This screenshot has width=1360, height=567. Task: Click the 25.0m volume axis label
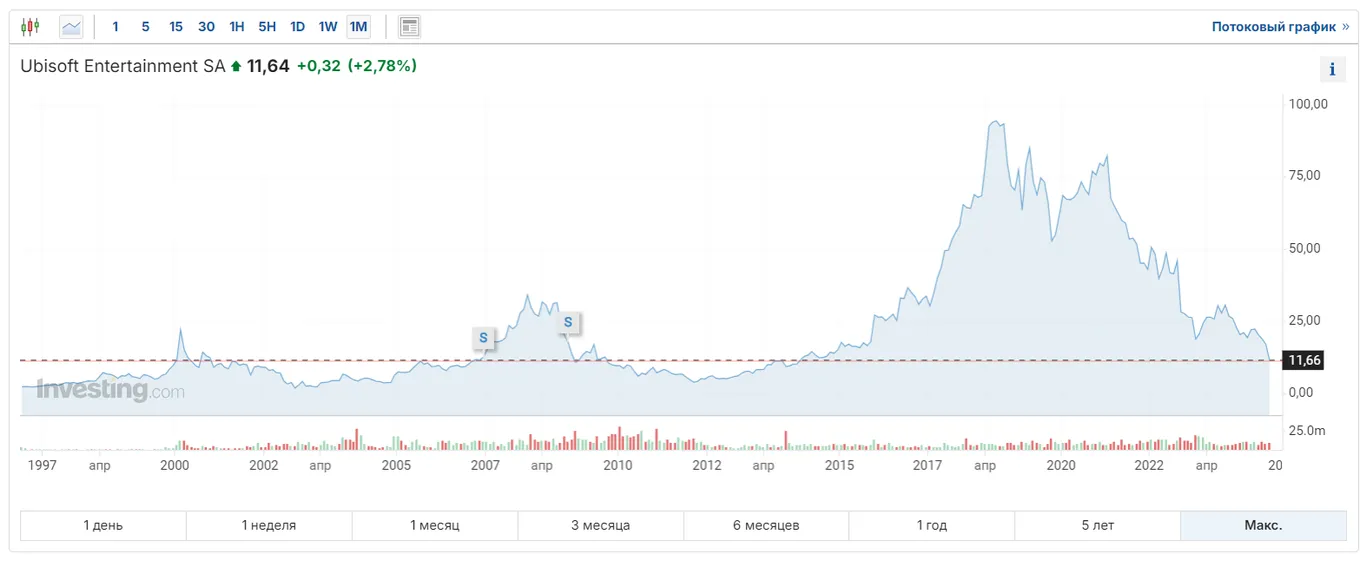point(1307,431)
